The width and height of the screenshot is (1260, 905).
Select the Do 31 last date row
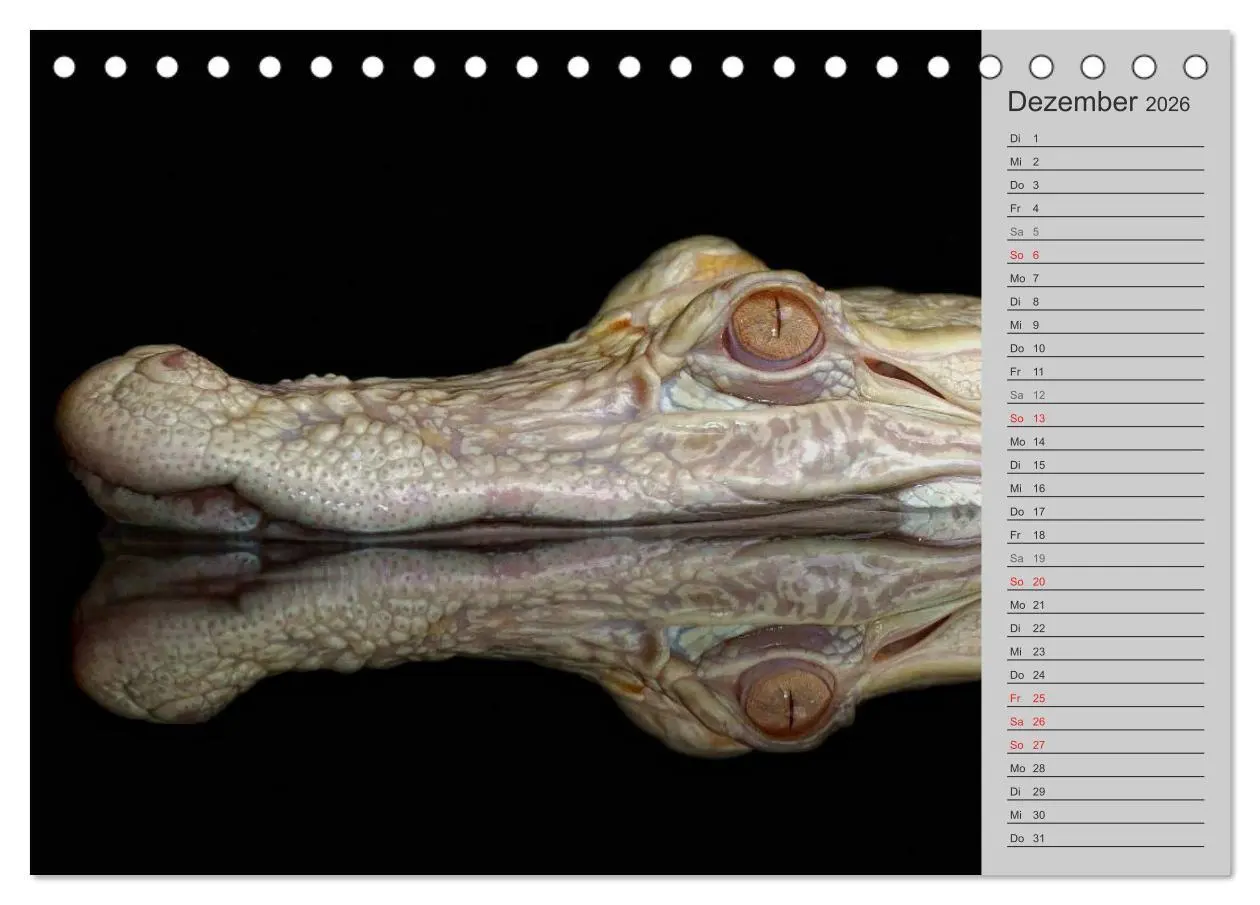coord(1105,839)
